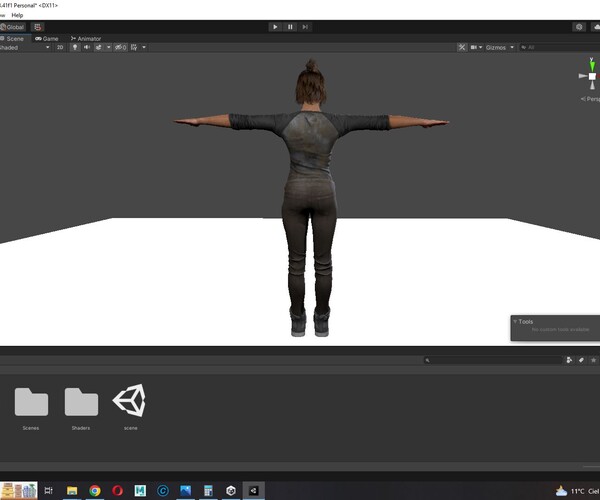Image resolution: width=600 pixels, height=500 pixels.
Task: Open Calculator from the taskbar
Action: point(208,490)
